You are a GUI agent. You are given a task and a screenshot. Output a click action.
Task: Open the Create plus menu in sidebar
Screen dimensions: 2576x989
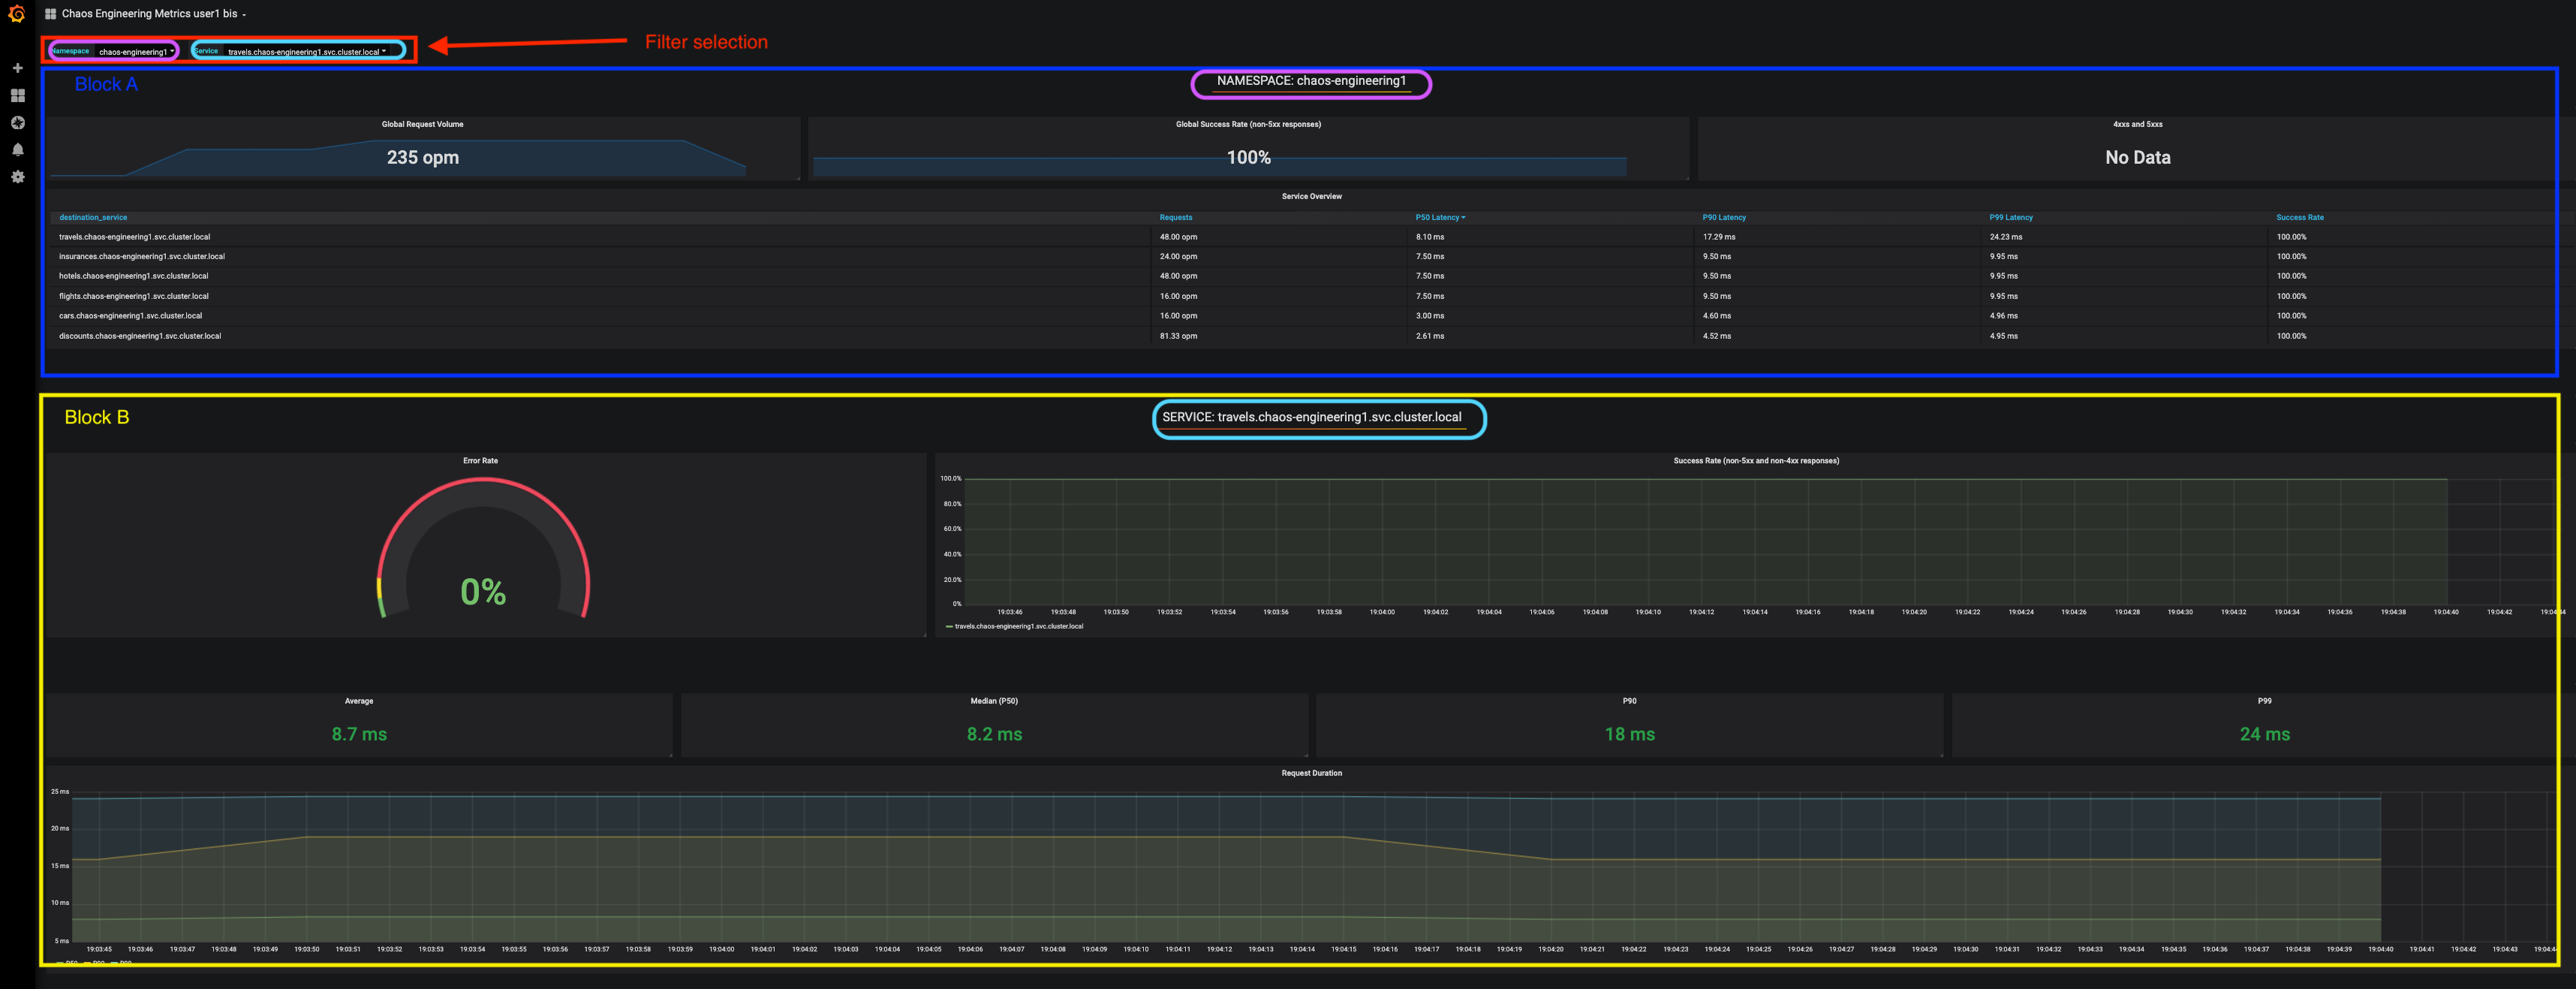point(17,68)
